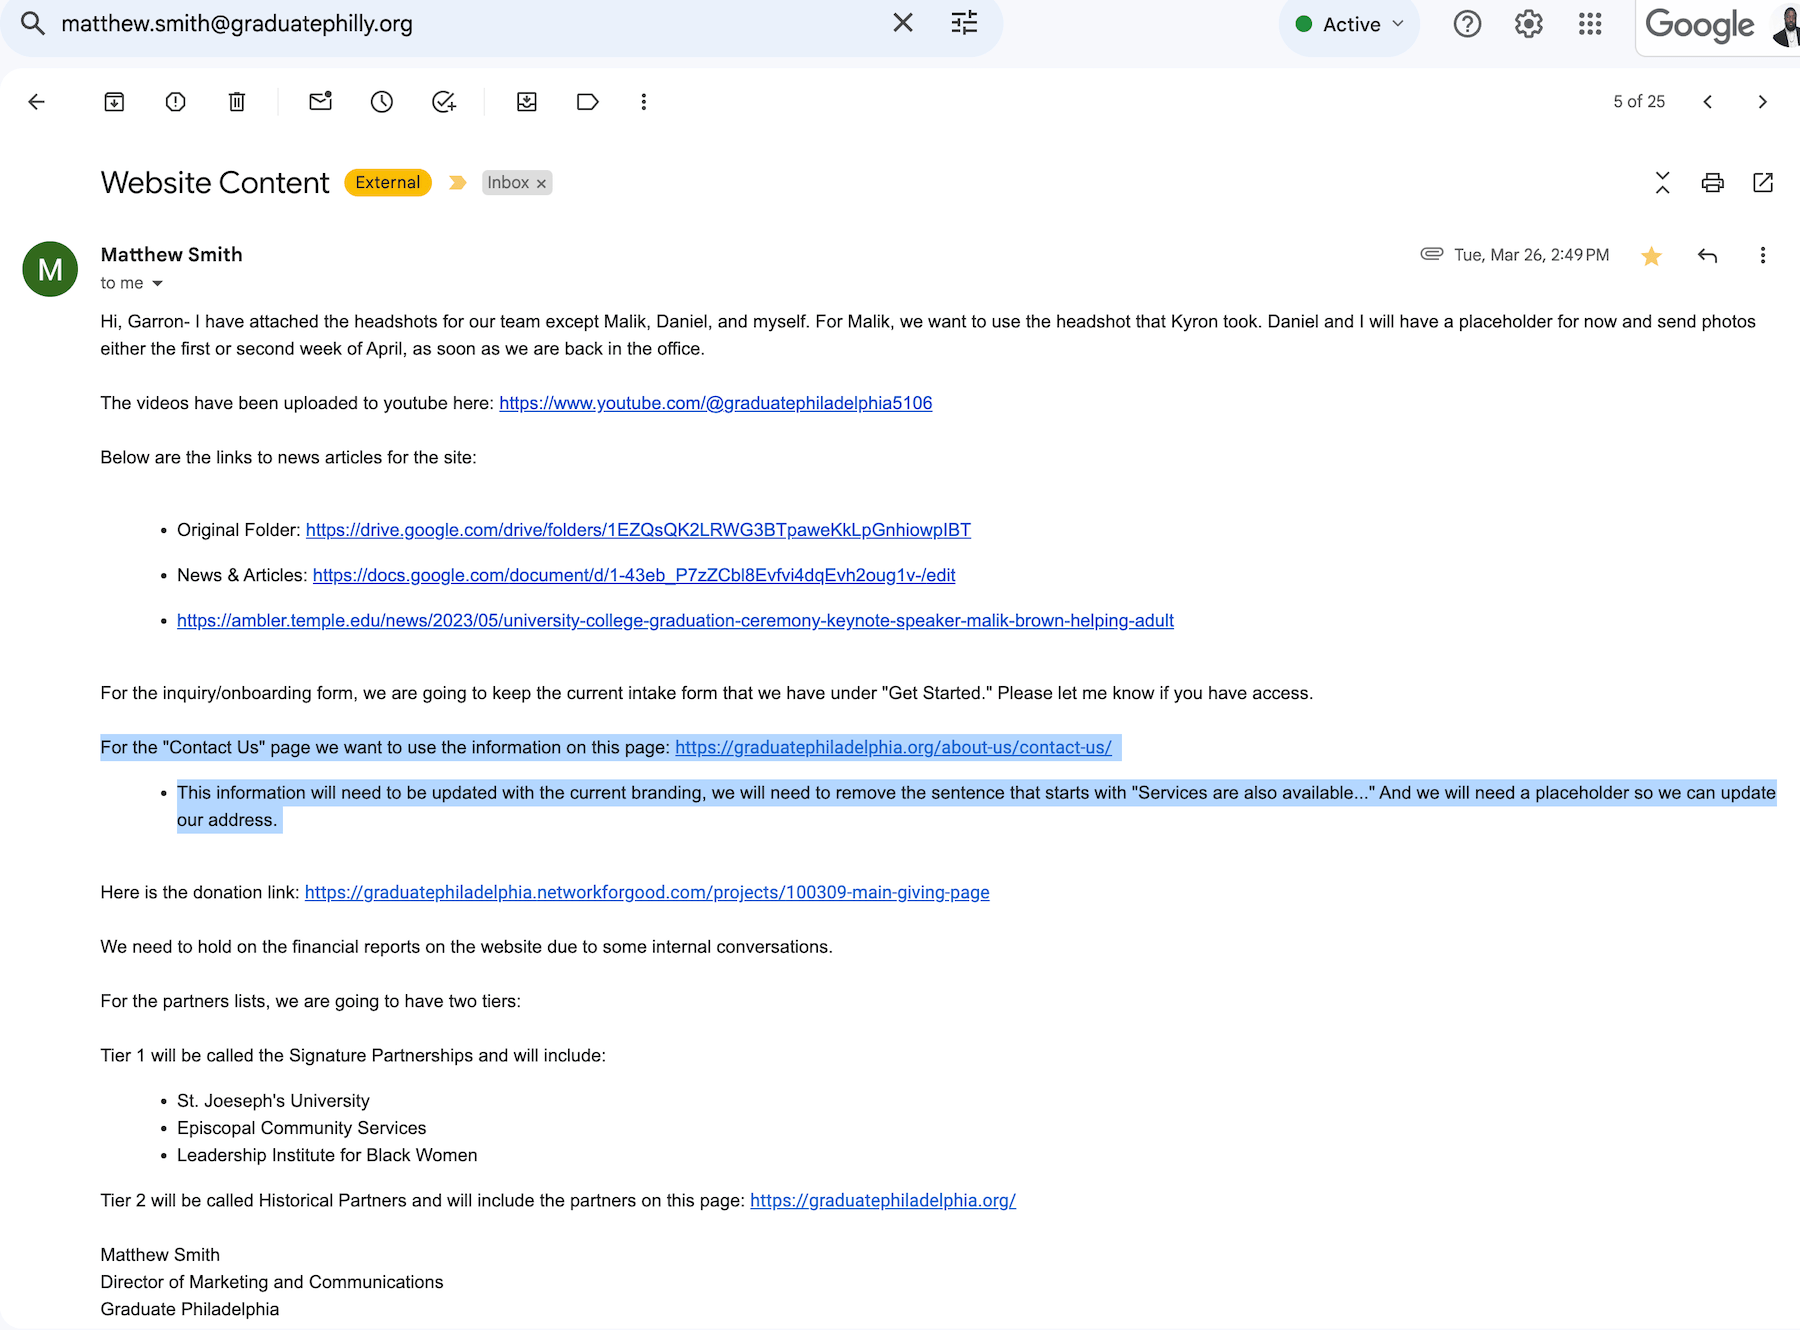Unstar this message
Screen dimensions: 1800x1330
pos(1652,256)
